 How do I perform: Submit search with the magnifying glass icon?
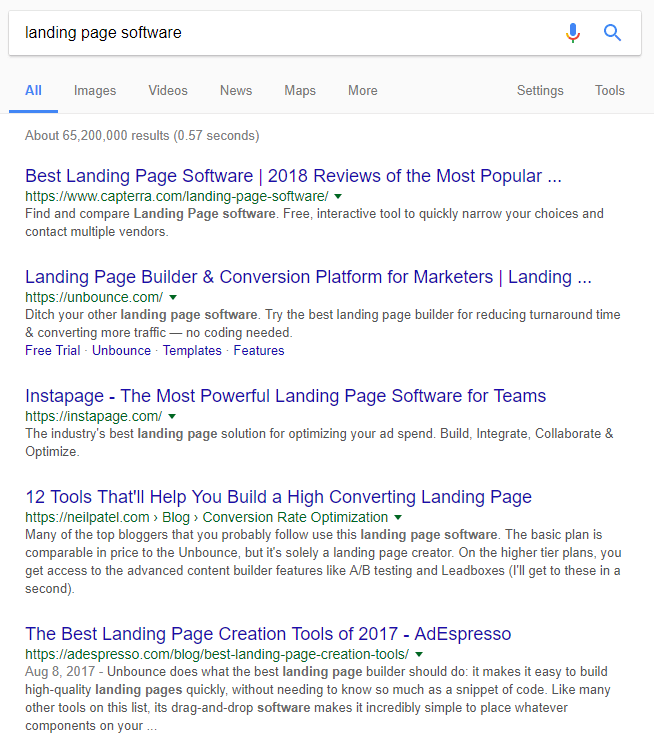click(612, 33)
